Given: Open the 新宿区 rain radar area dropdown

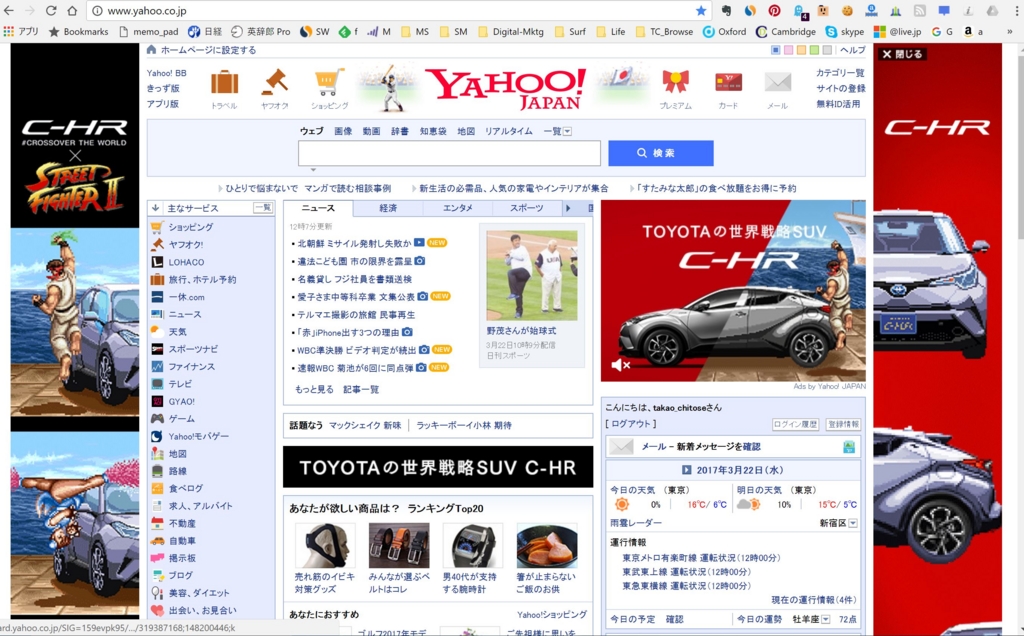Looking at the screenshot, I should (x=852, y=523).
